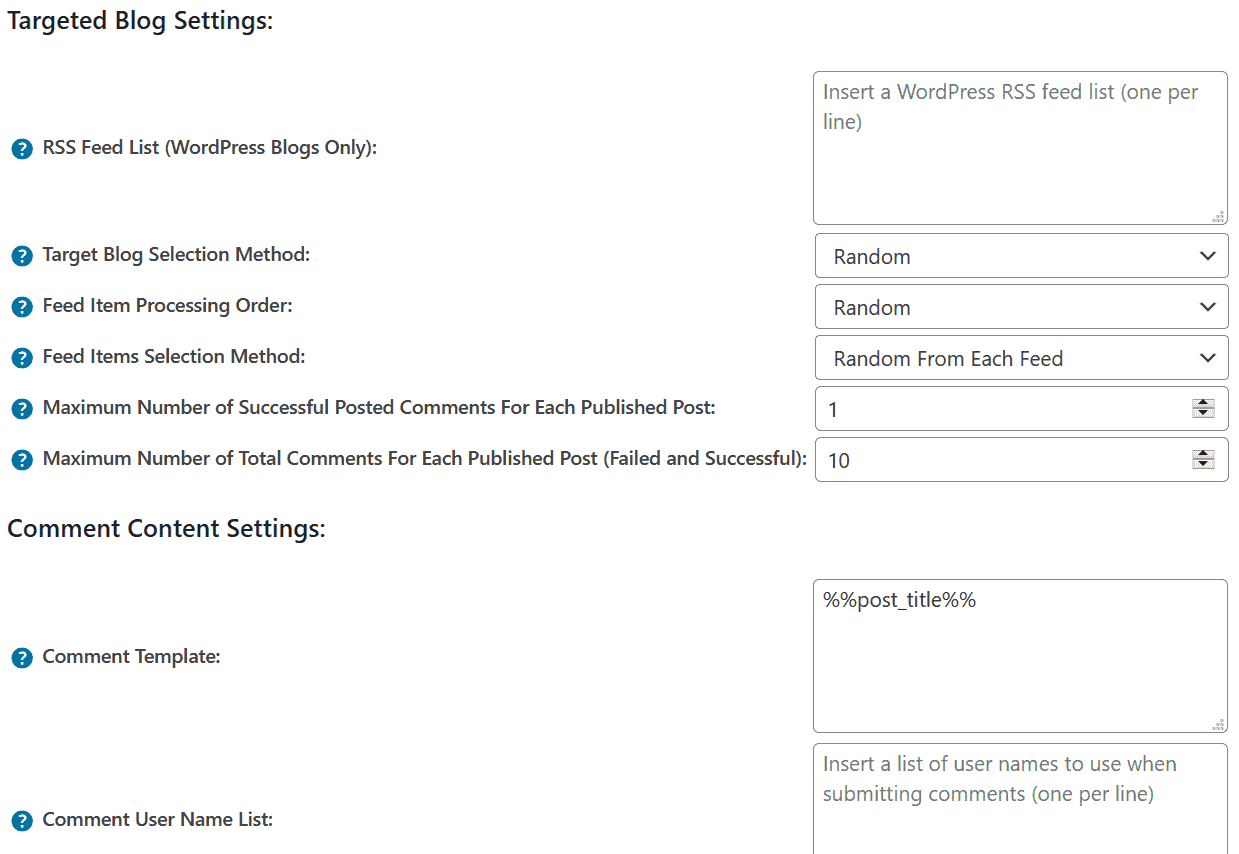Screen dimensions: 1239x854
Task: Click help icon for Target Blog Selection Method
Action: [x=22, y=256]
